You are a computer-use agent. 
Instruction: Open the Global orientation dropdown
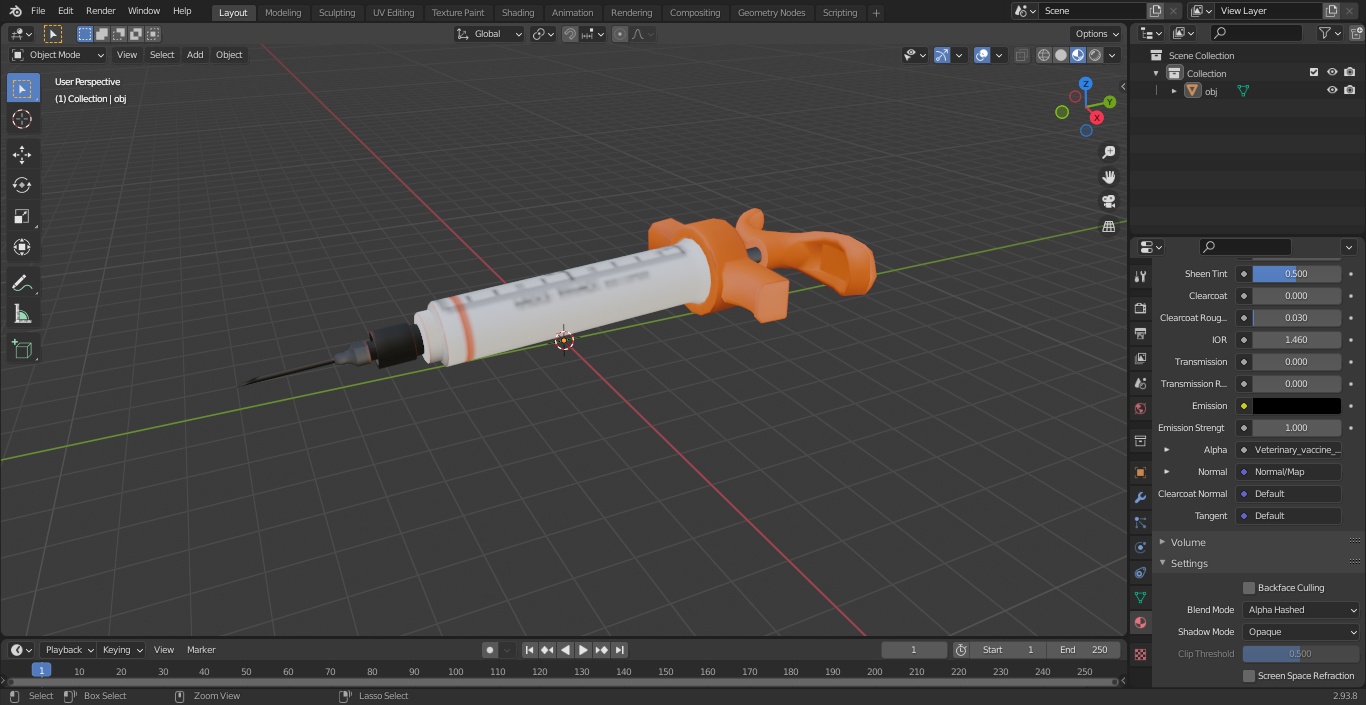[490, 34]
